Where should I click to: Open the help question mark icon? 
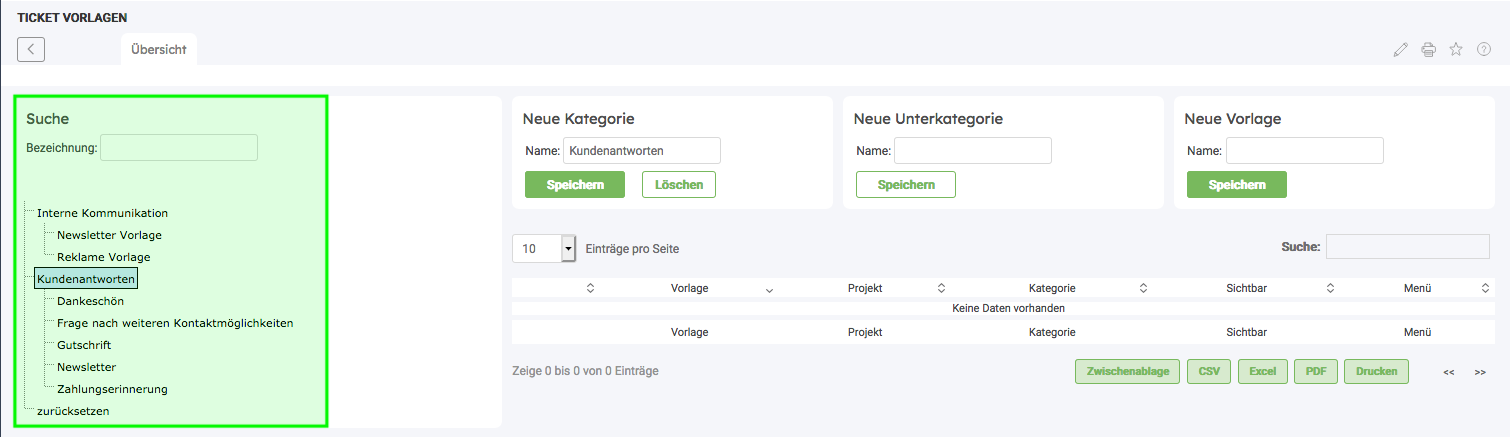click(1484, 50)
